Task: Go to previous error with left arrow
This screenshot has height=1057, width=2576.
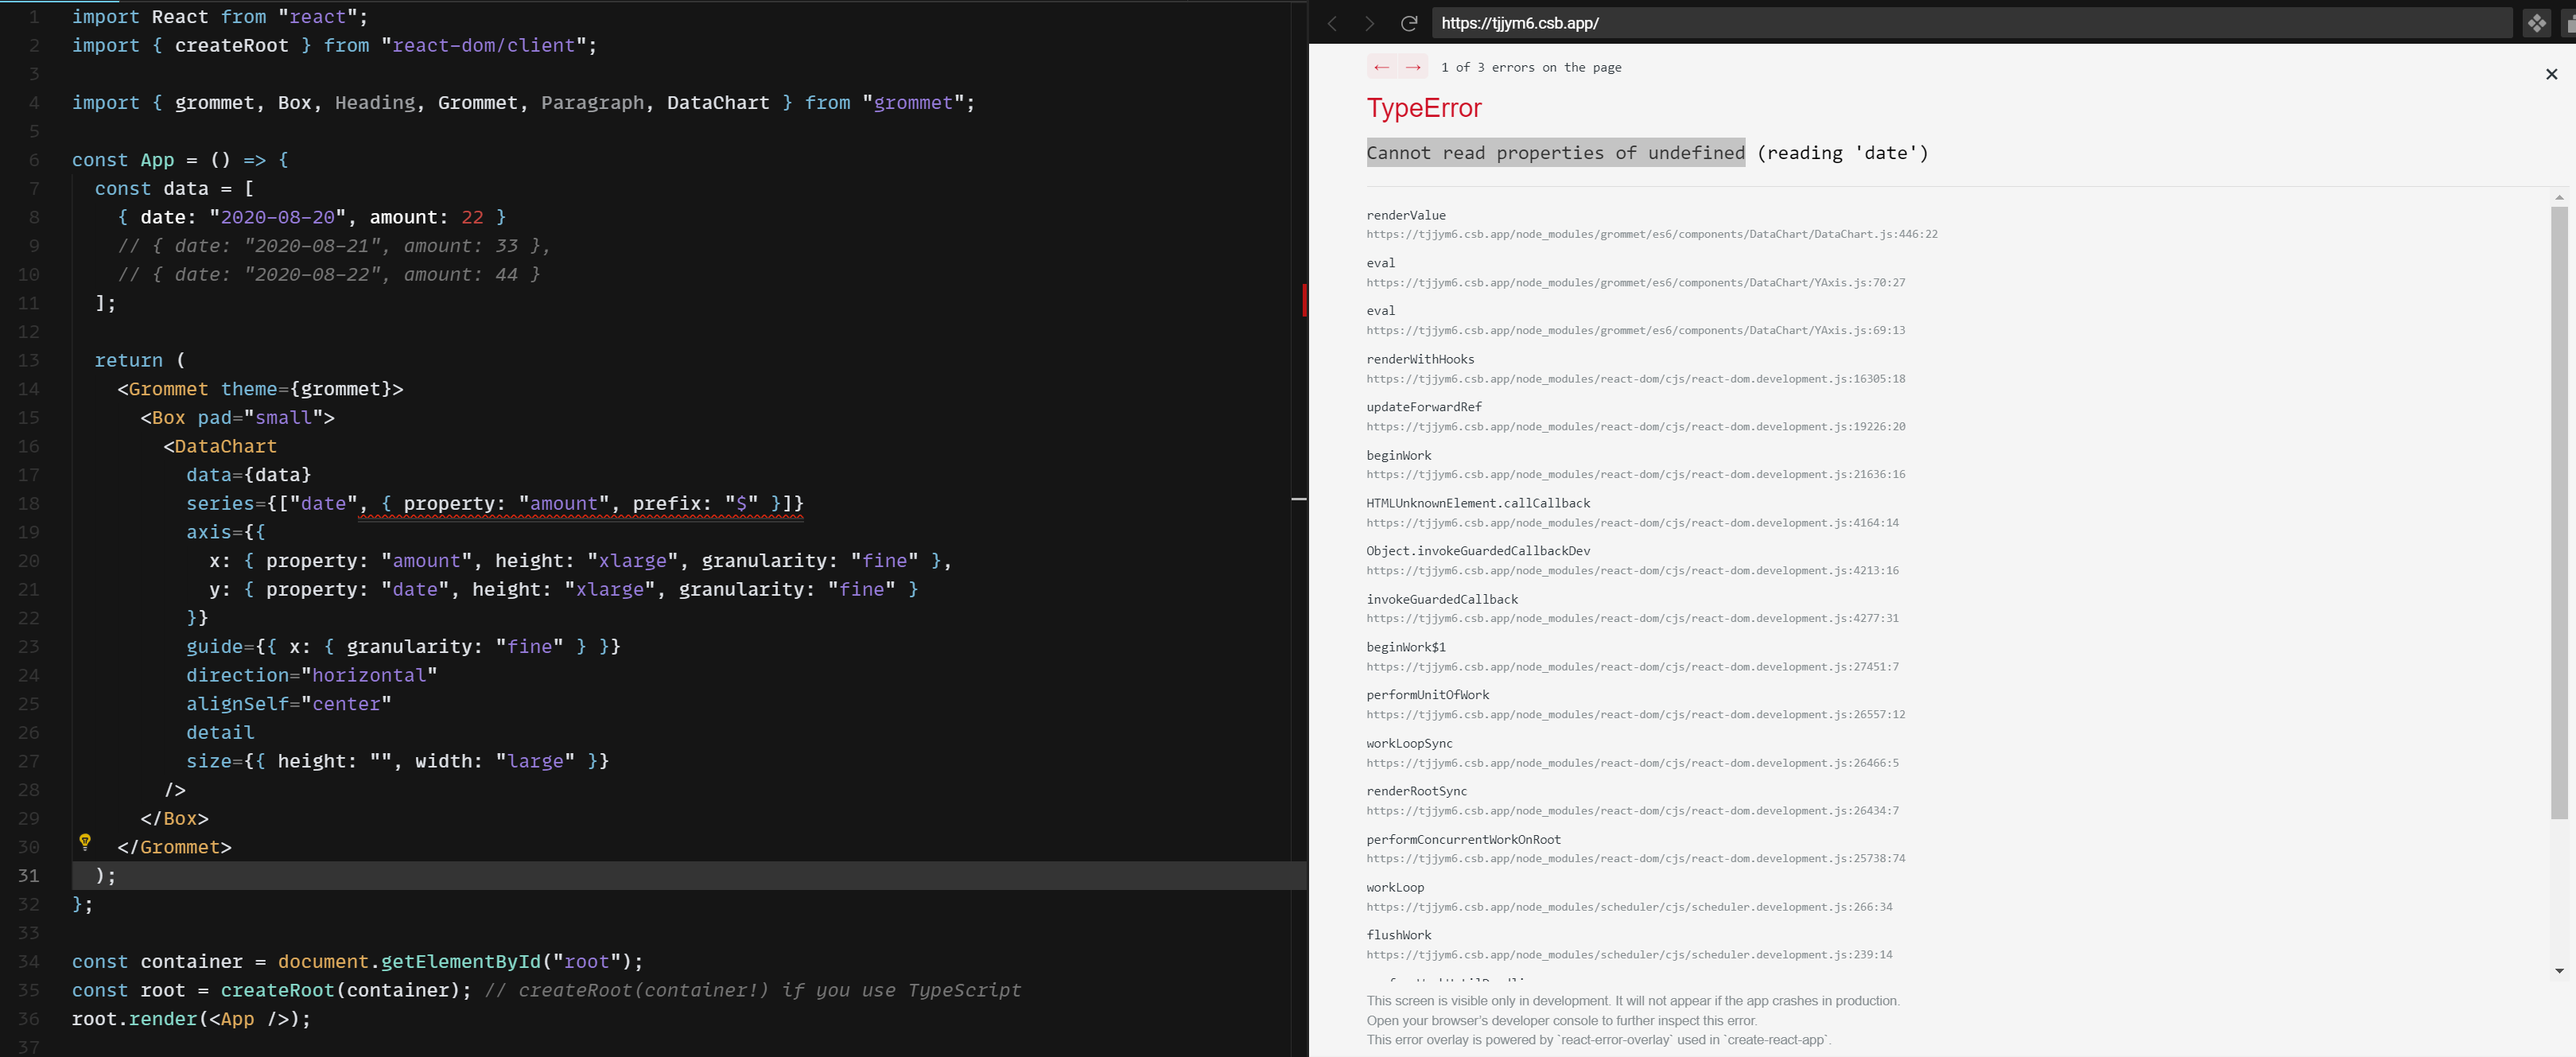Action: [1381, 67]
